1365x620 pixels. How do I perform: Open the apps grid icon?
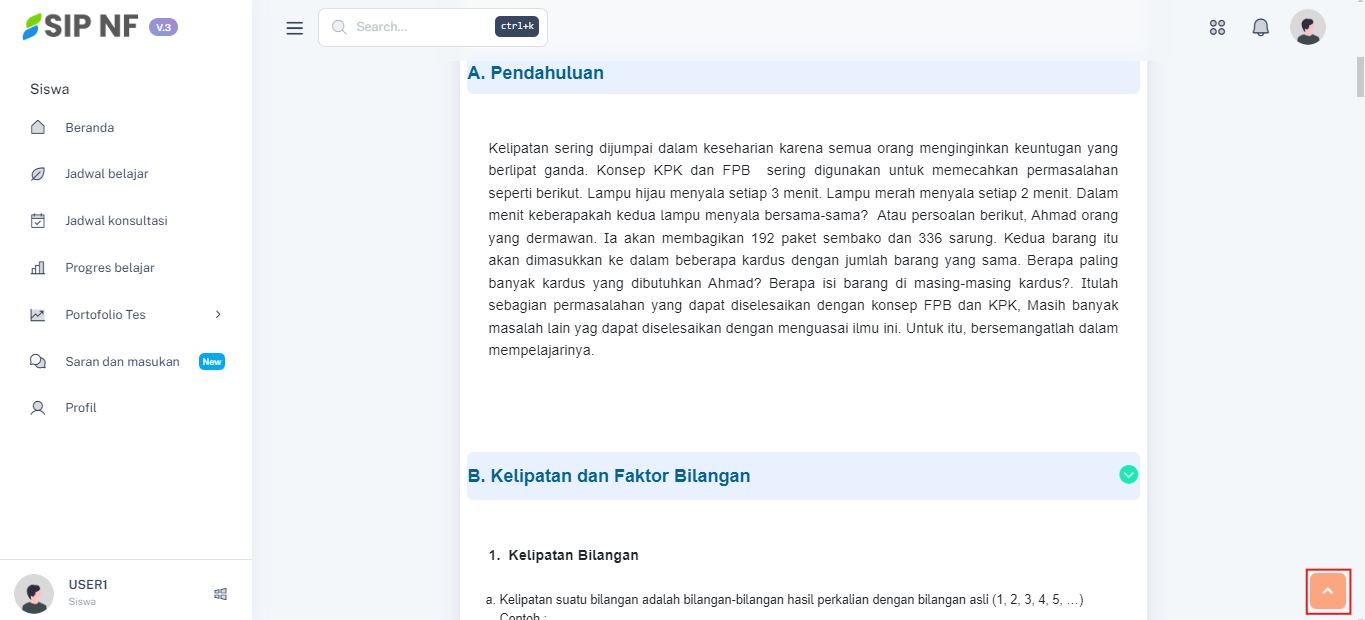coord(1217,28)
